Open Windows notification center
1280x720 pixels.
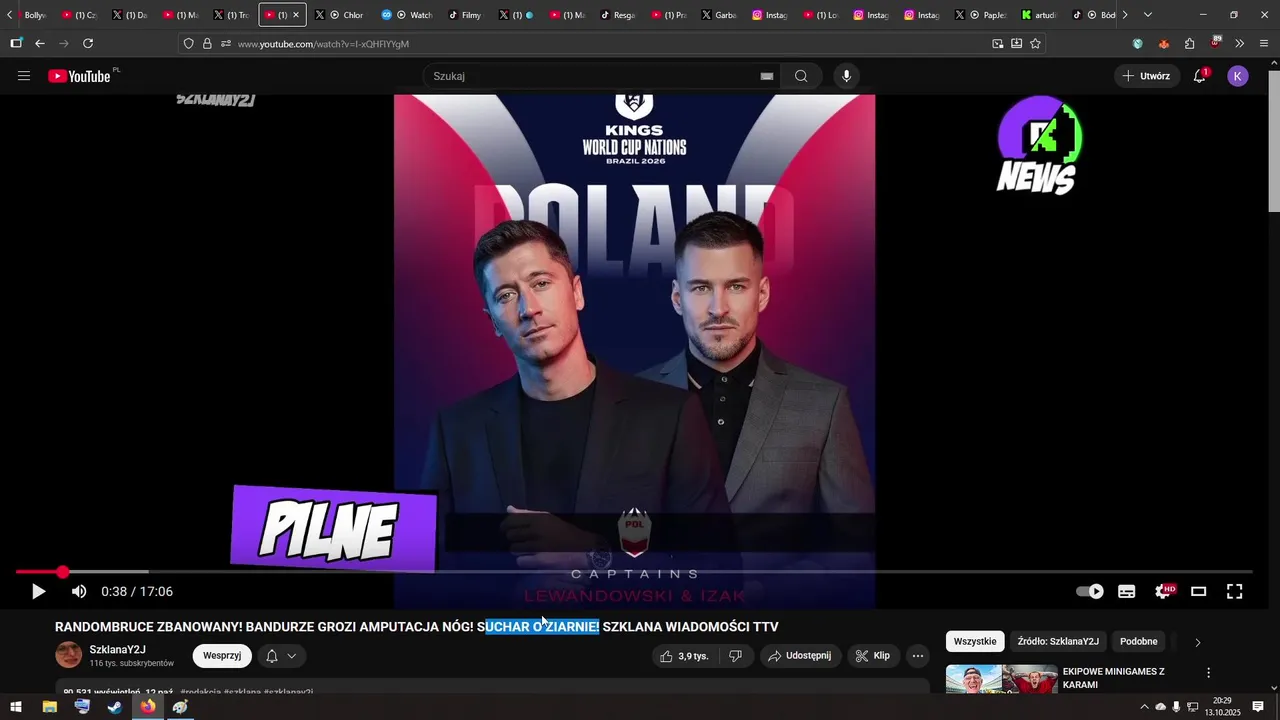[1258, 707]
